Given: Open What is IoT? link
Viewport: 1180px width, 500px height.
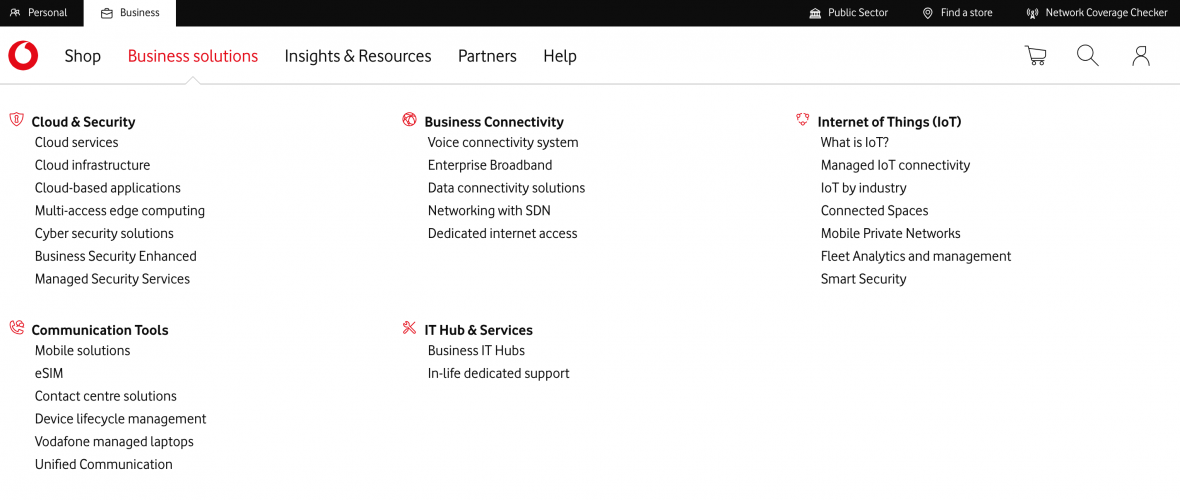Looking at the screenshot, I should click(855, 142).
